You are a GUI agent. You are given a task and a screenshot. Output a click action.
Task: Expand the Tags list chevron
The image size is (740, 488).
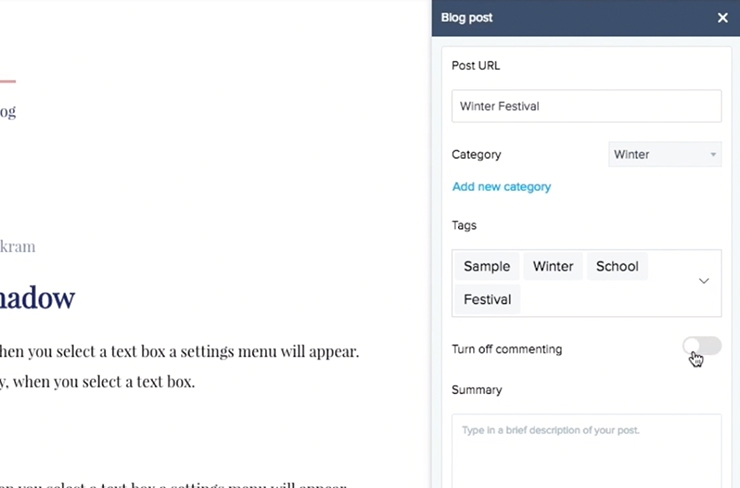[x=703, y=281]
